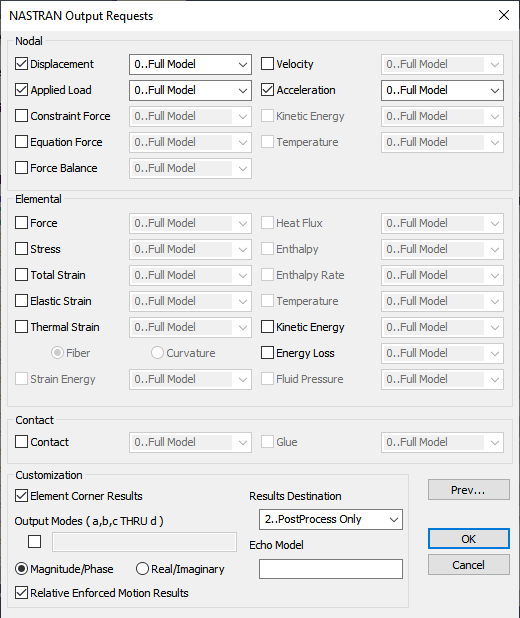Open the Applied Load set dropdown

point(190,90)
